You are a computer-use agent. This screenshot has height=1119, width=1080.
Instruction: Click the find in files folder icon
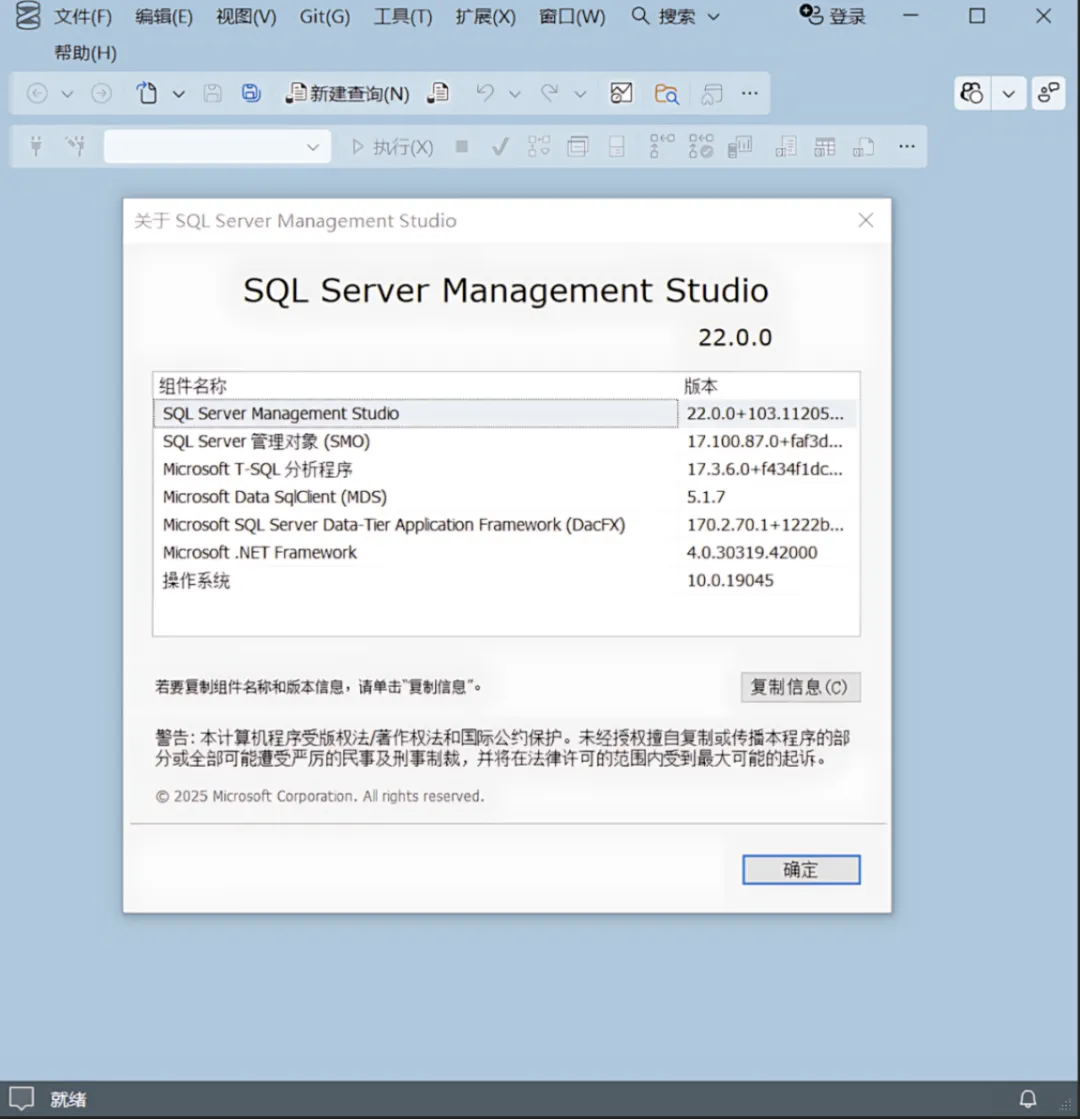(x=667, y=93)
